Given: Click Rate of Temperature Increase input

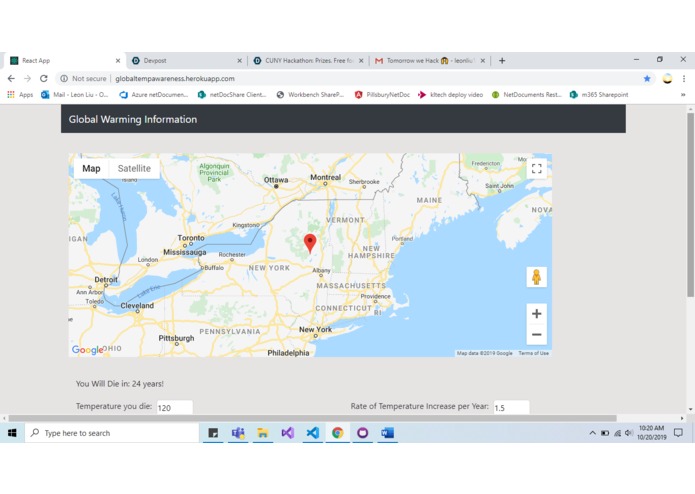Looking at the screenshot, I should pos(511,407).
